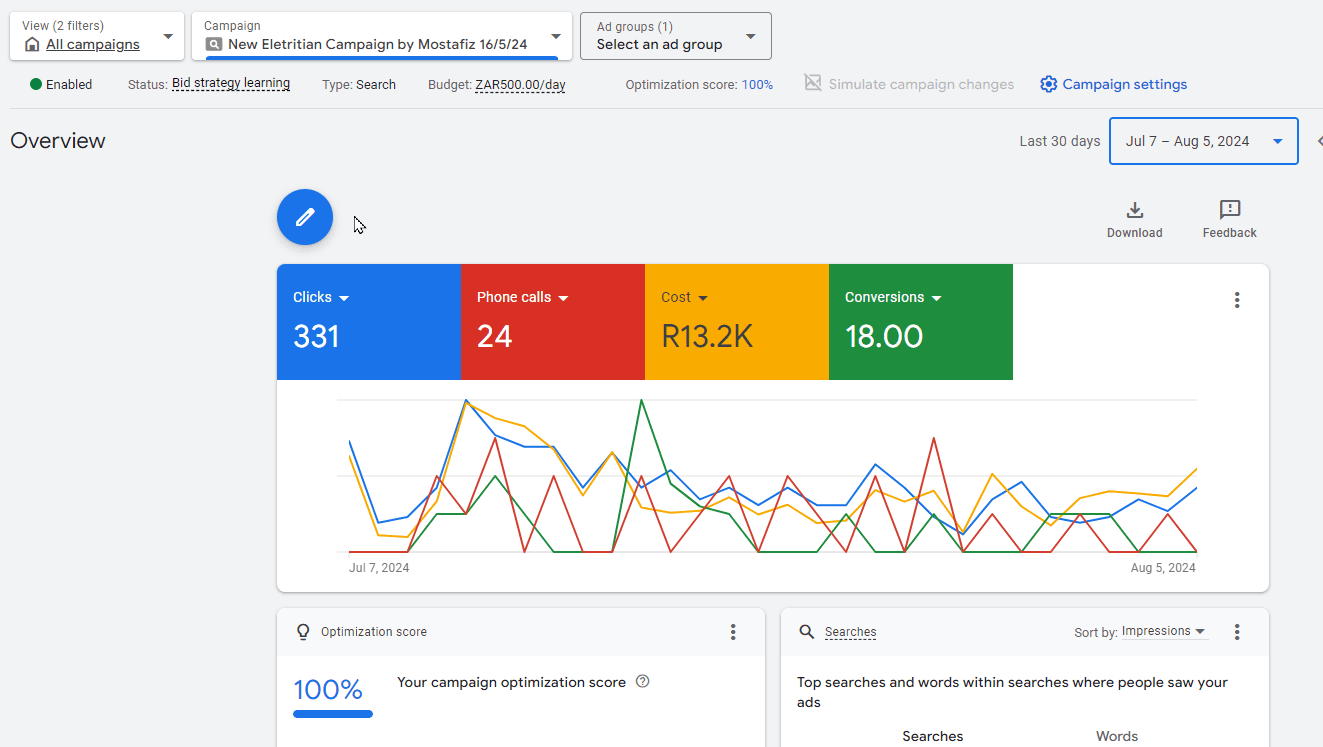Open the date range picker
Image resolution: width=1323 pixels, height=747 pixels.
click(x=1203, y=141)
